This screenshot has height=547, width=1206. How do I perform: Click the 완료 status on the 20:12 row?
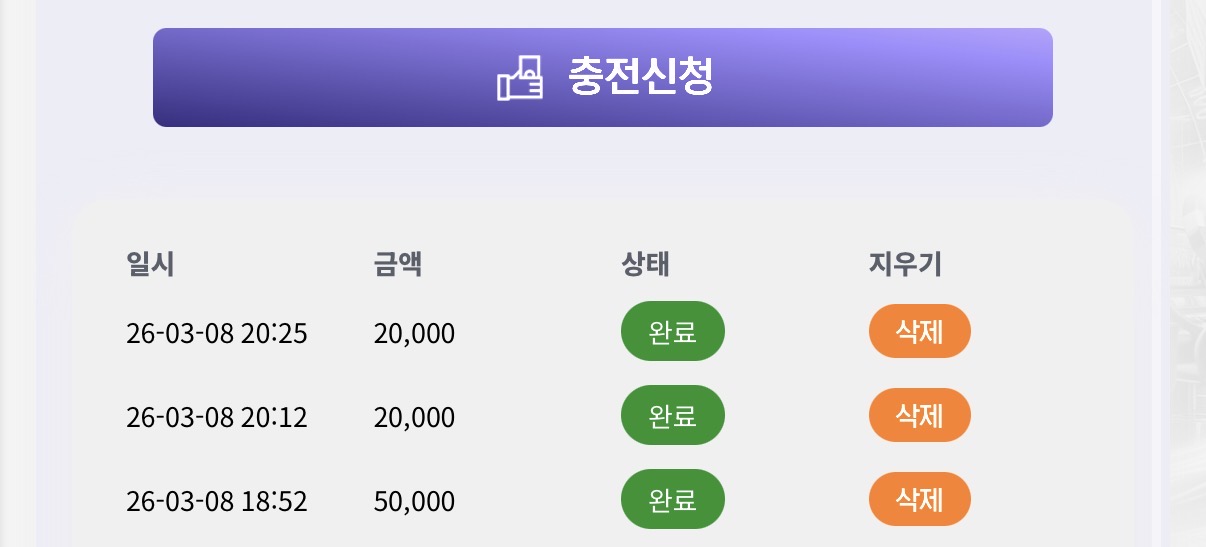pyautogui.click(x=672, y=415)
